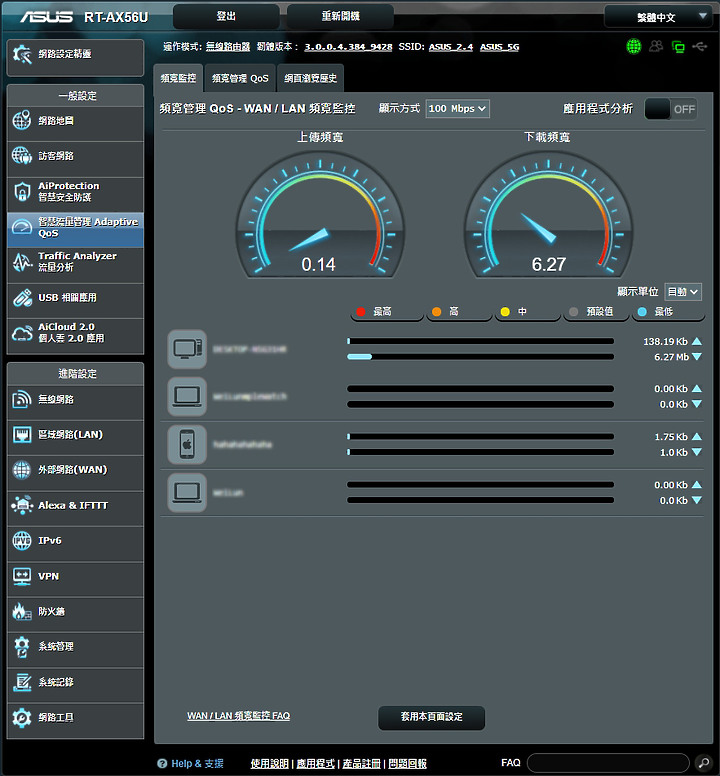Image resolution: width=720 pixels, height=776 pixels.
Task: Click the 1.75 Kb upload value
Action: coord(671,436)
